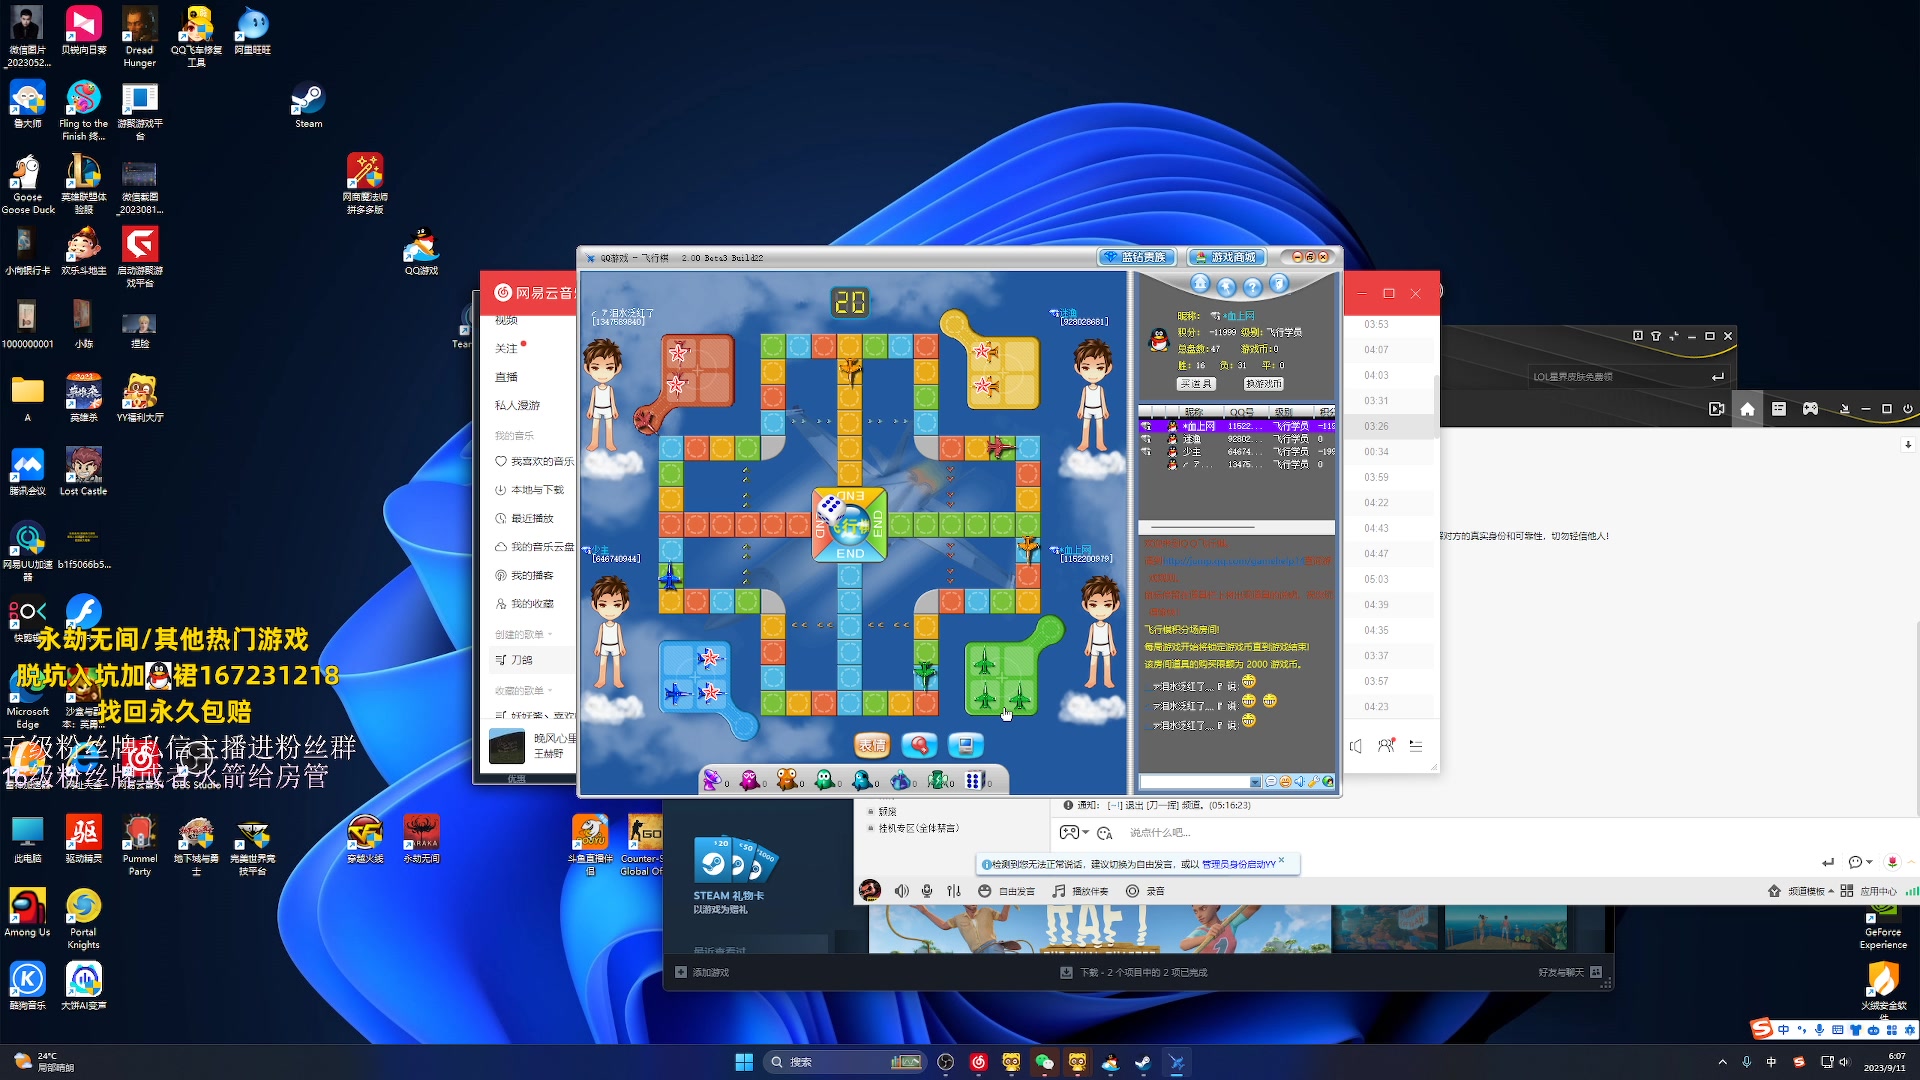Toggle the speaker in the YY bottom bar
Screen dimensions: 1920x1080
point(901,891)
